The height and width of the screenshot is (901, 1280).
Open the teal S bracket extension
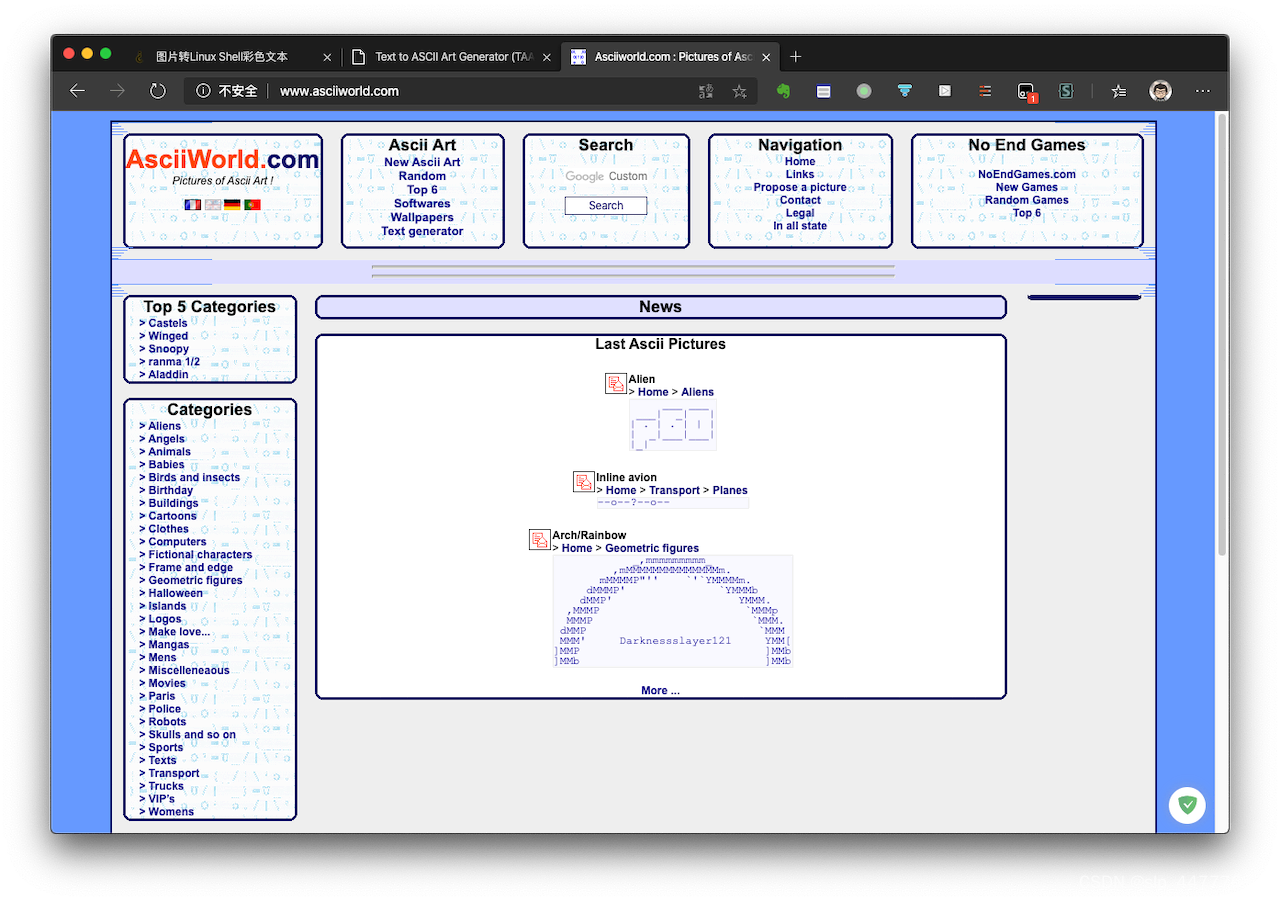click(x=1066, y=91)
